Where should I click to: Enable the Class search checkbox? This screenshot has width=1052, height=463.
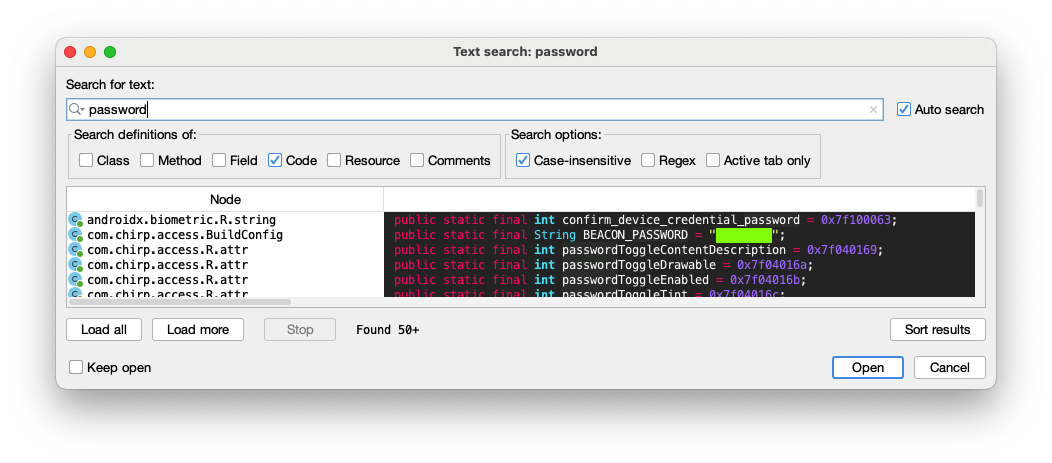pos(86,160)
